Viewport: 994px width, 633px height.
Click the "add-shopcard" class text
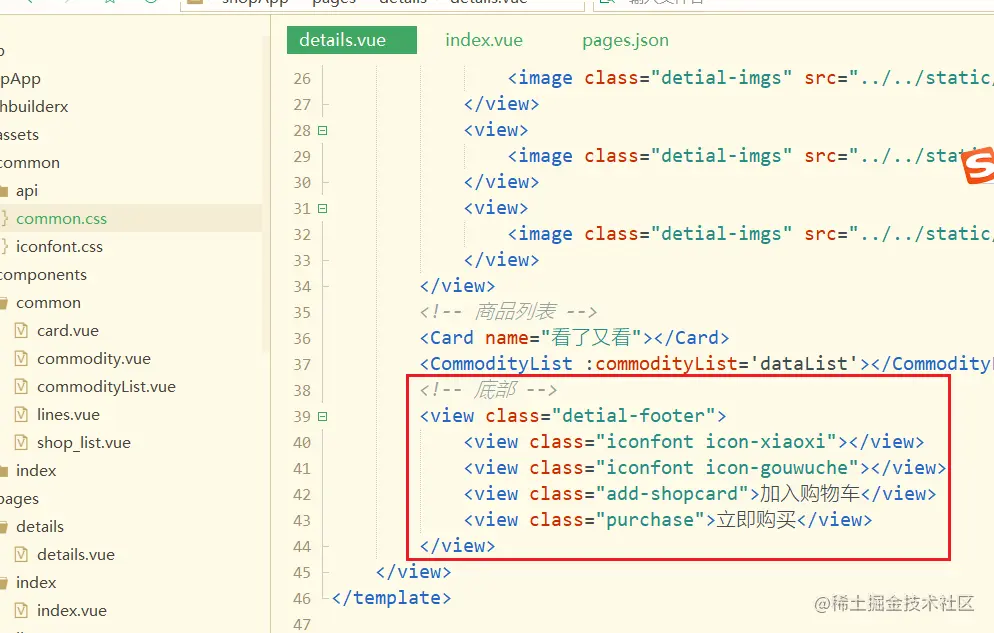[x=672, y=494]
